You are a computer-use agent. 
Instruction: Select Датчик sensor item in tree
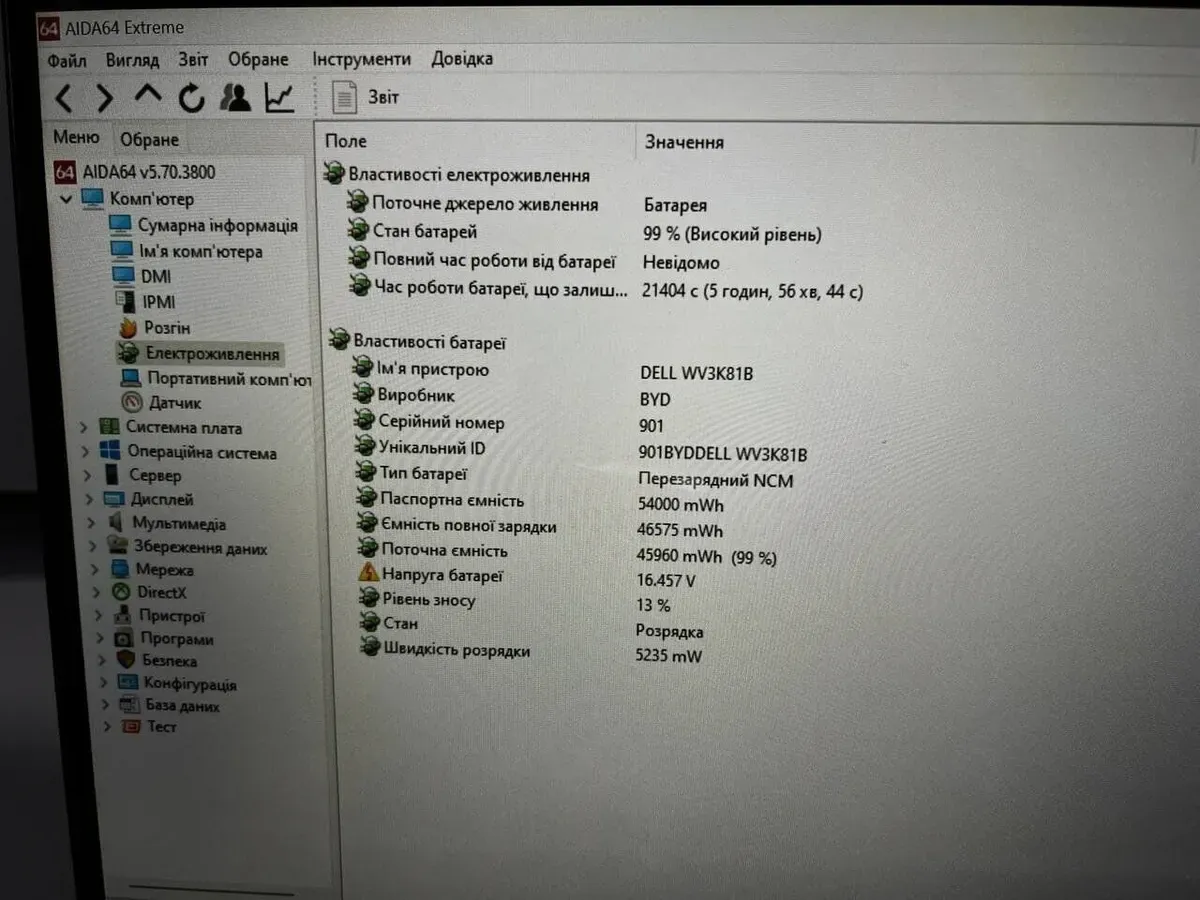coord(174,403)
